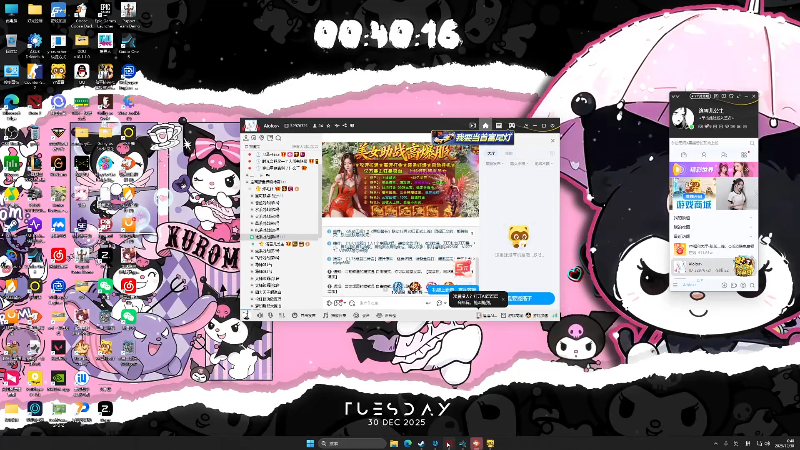Click the rightmost bottom icon in YY main window

pyautogui.click(x=752, y=285)
